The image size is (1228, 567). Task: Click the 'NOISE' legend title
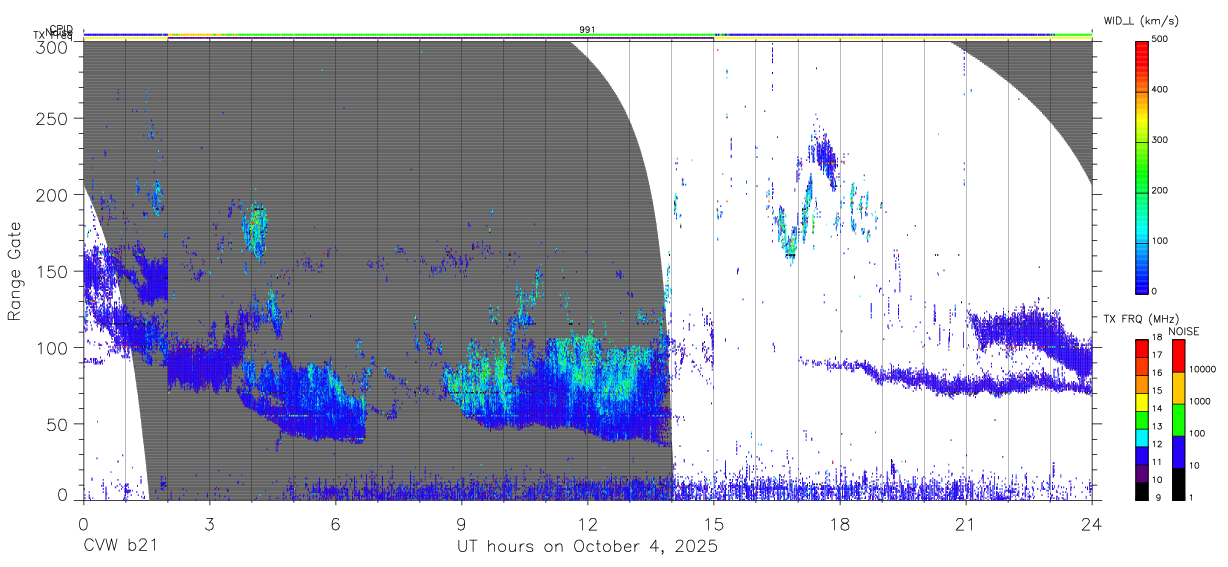click(1183, 331)
